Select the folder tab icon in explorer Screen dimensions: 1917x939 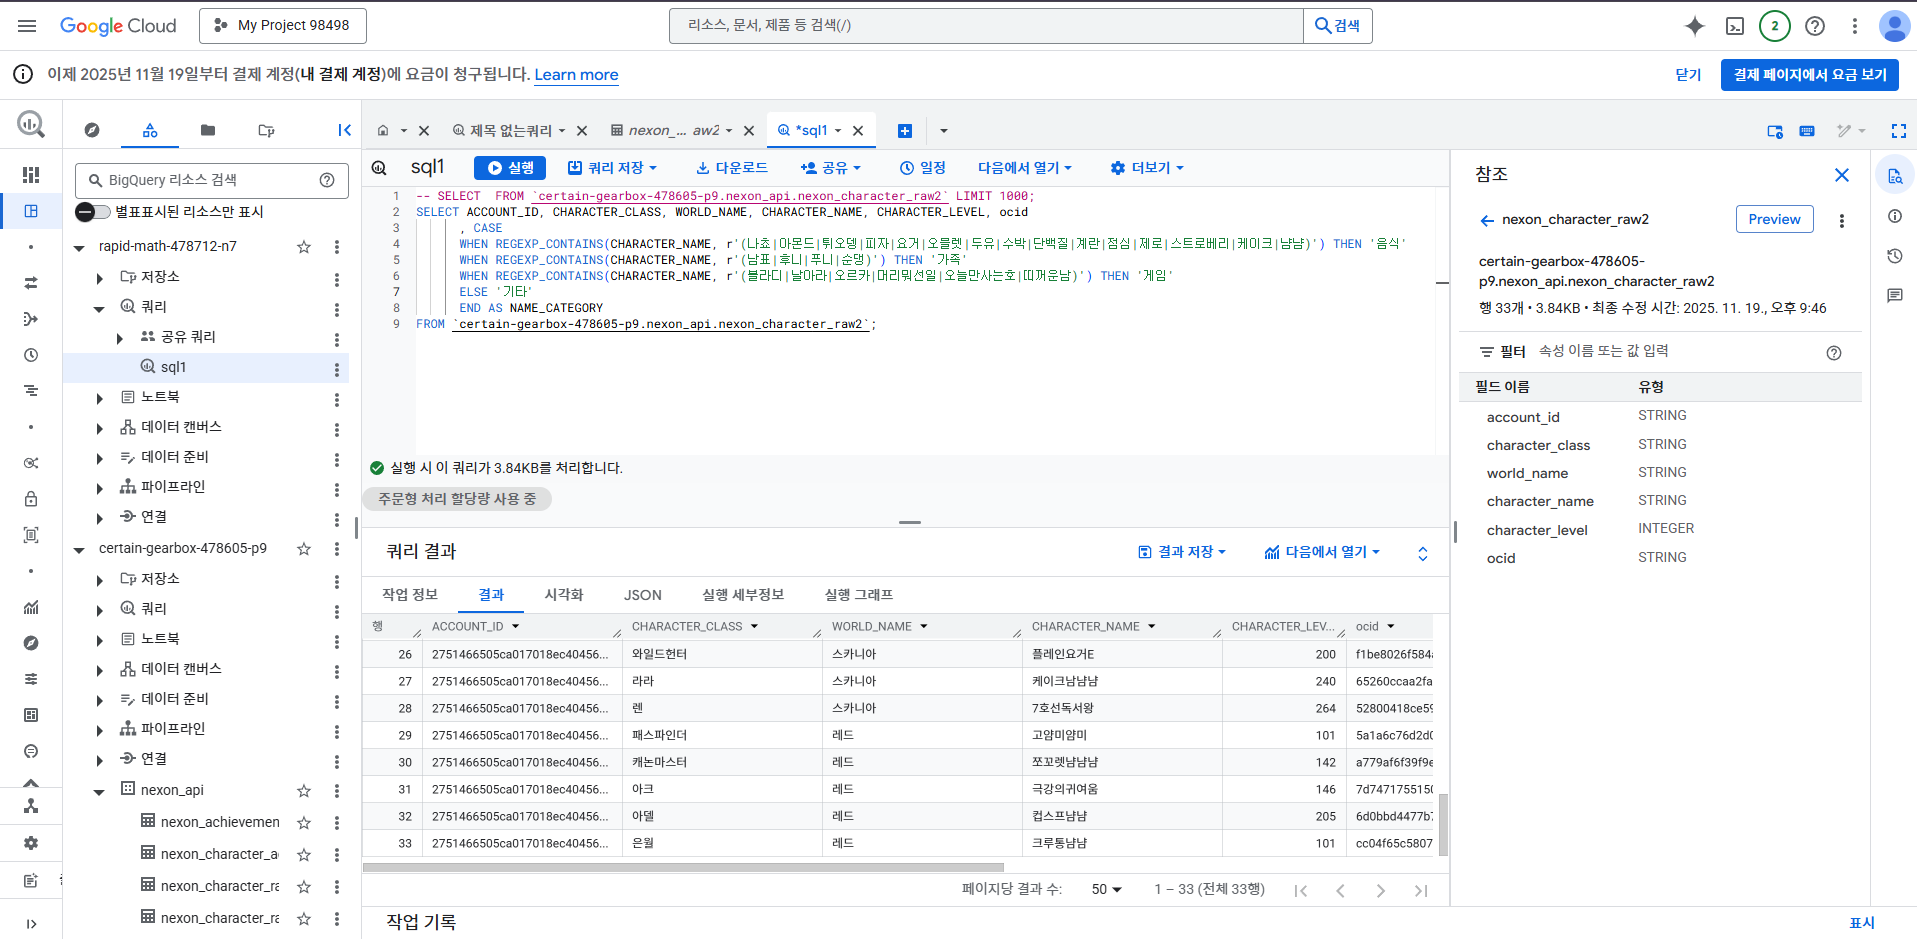pos(208,130)
